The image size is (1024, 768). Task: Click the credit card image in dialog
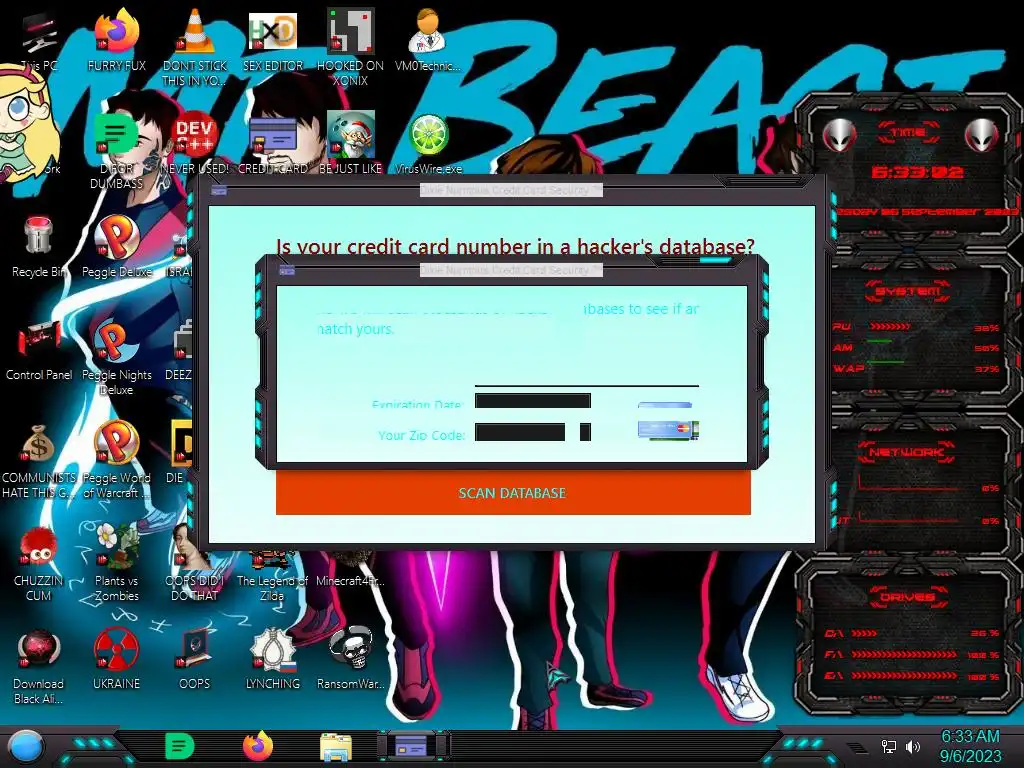(x=668, y=430)
